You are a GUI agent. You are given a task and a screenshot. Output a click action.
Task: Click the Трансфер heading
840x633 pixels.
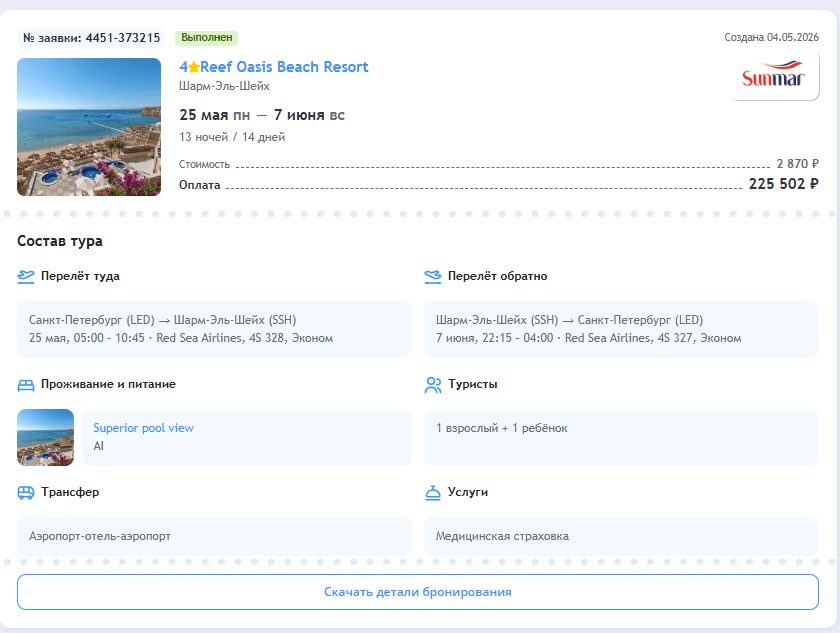[x=70, y=492]
